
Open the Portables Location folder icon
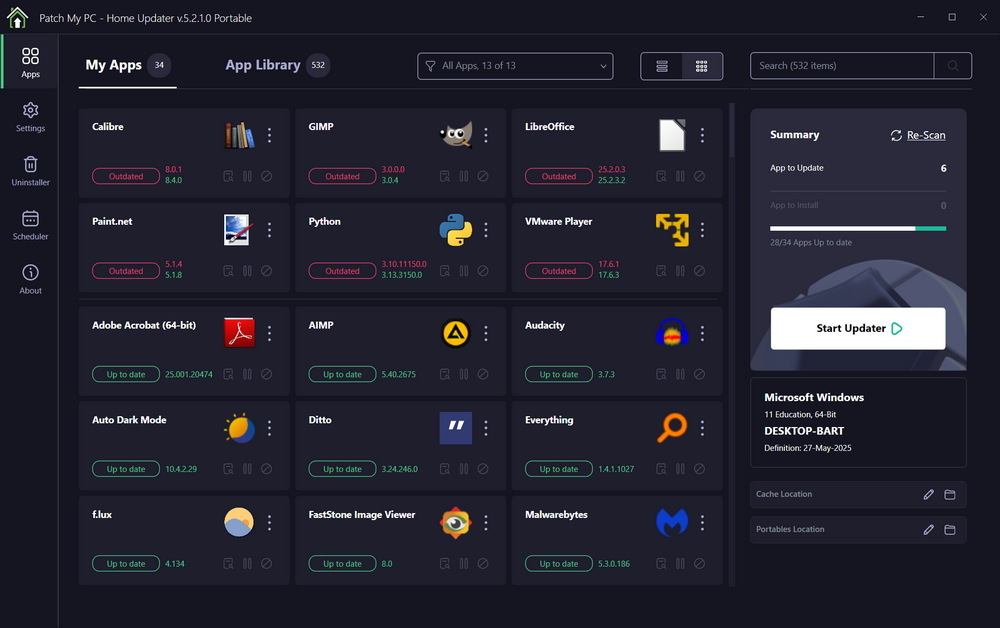950,529
